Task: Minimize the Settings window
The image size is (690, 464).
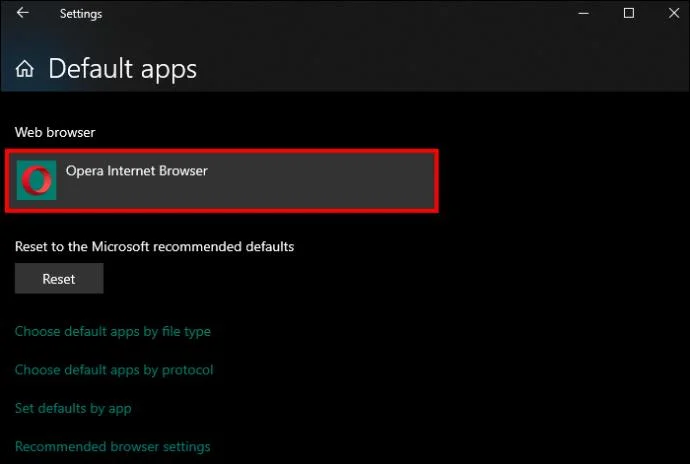Action: pyautogui.click(x=584, y=13)
